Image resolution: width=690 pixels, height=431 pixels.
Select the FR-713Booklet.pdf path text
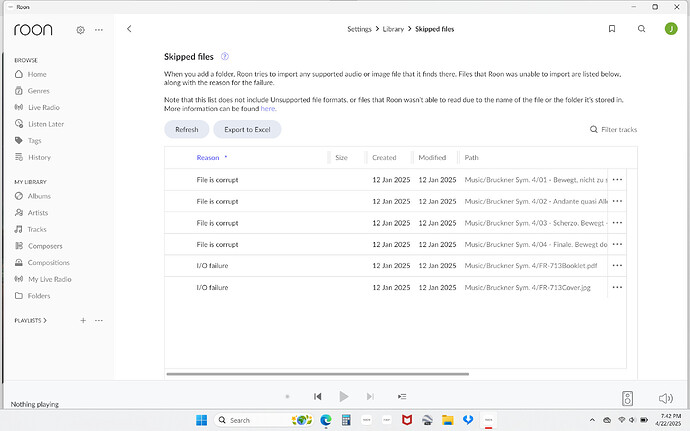coord(531,265)
